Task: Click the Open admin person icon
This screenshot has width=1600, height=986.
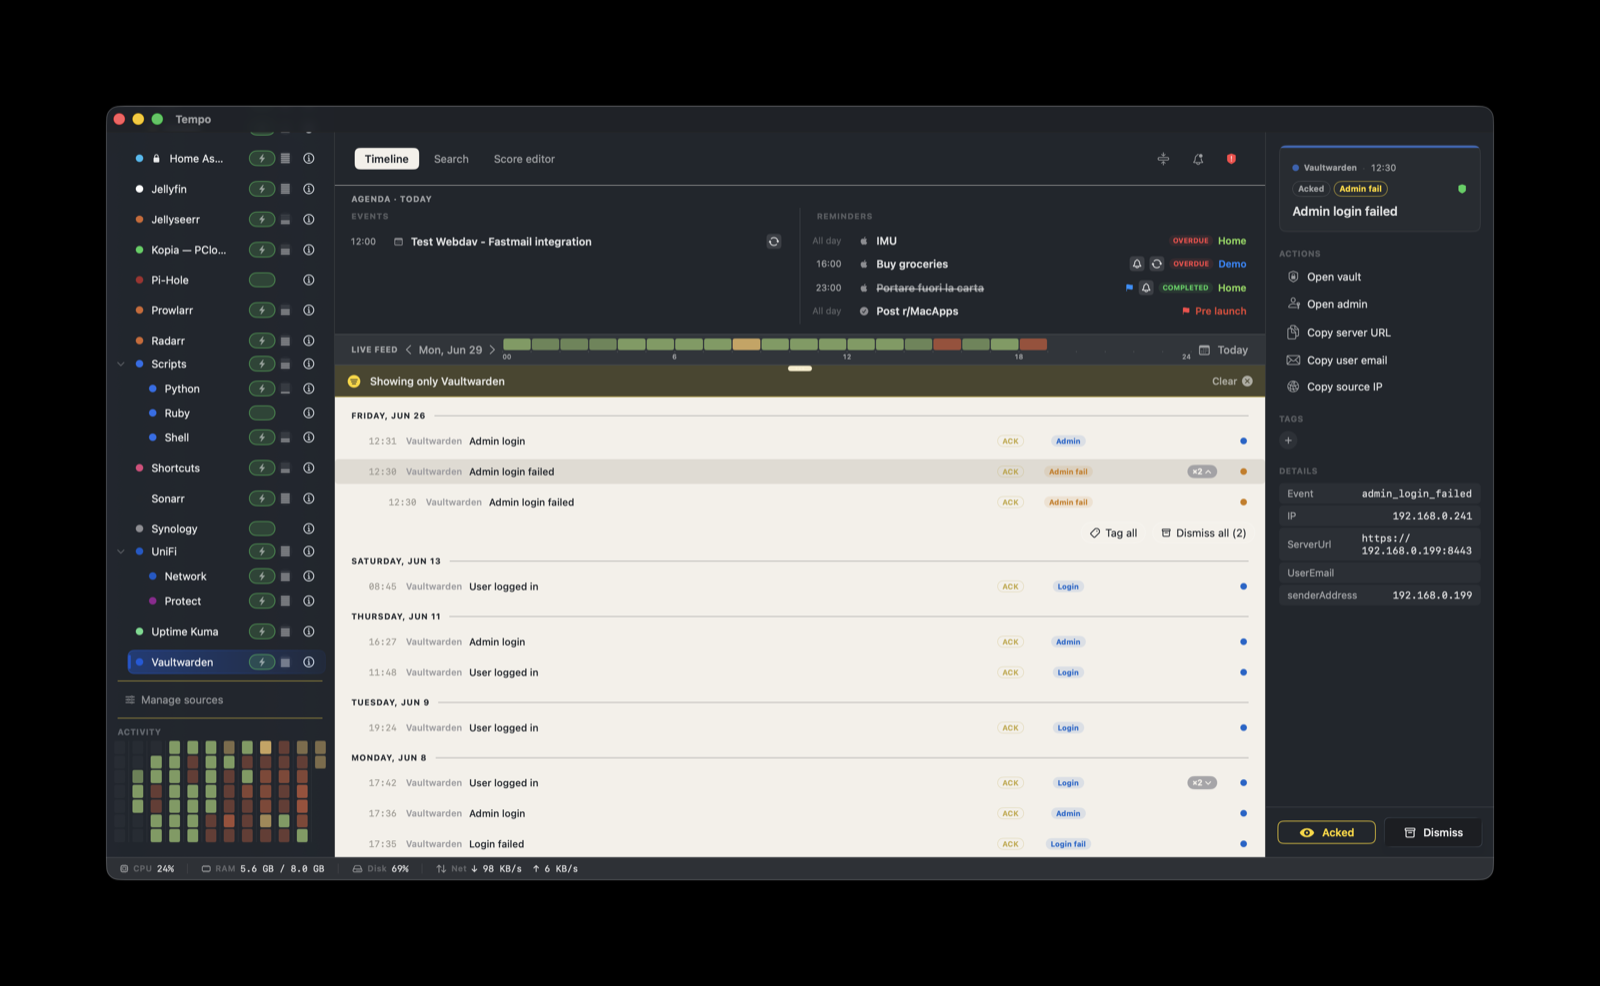Action: (x=1293, y=304)
